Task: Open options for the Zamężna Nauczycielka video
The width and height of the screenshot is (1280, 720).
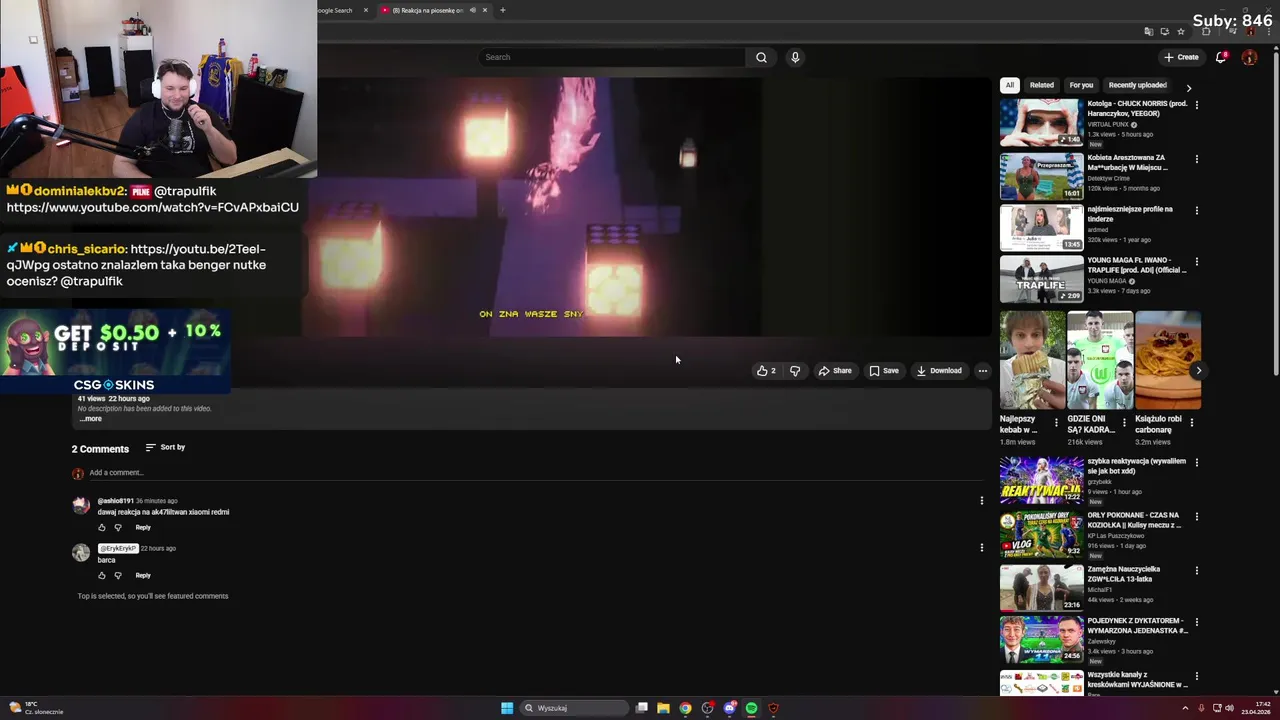Action: [x=1197, y=571]
